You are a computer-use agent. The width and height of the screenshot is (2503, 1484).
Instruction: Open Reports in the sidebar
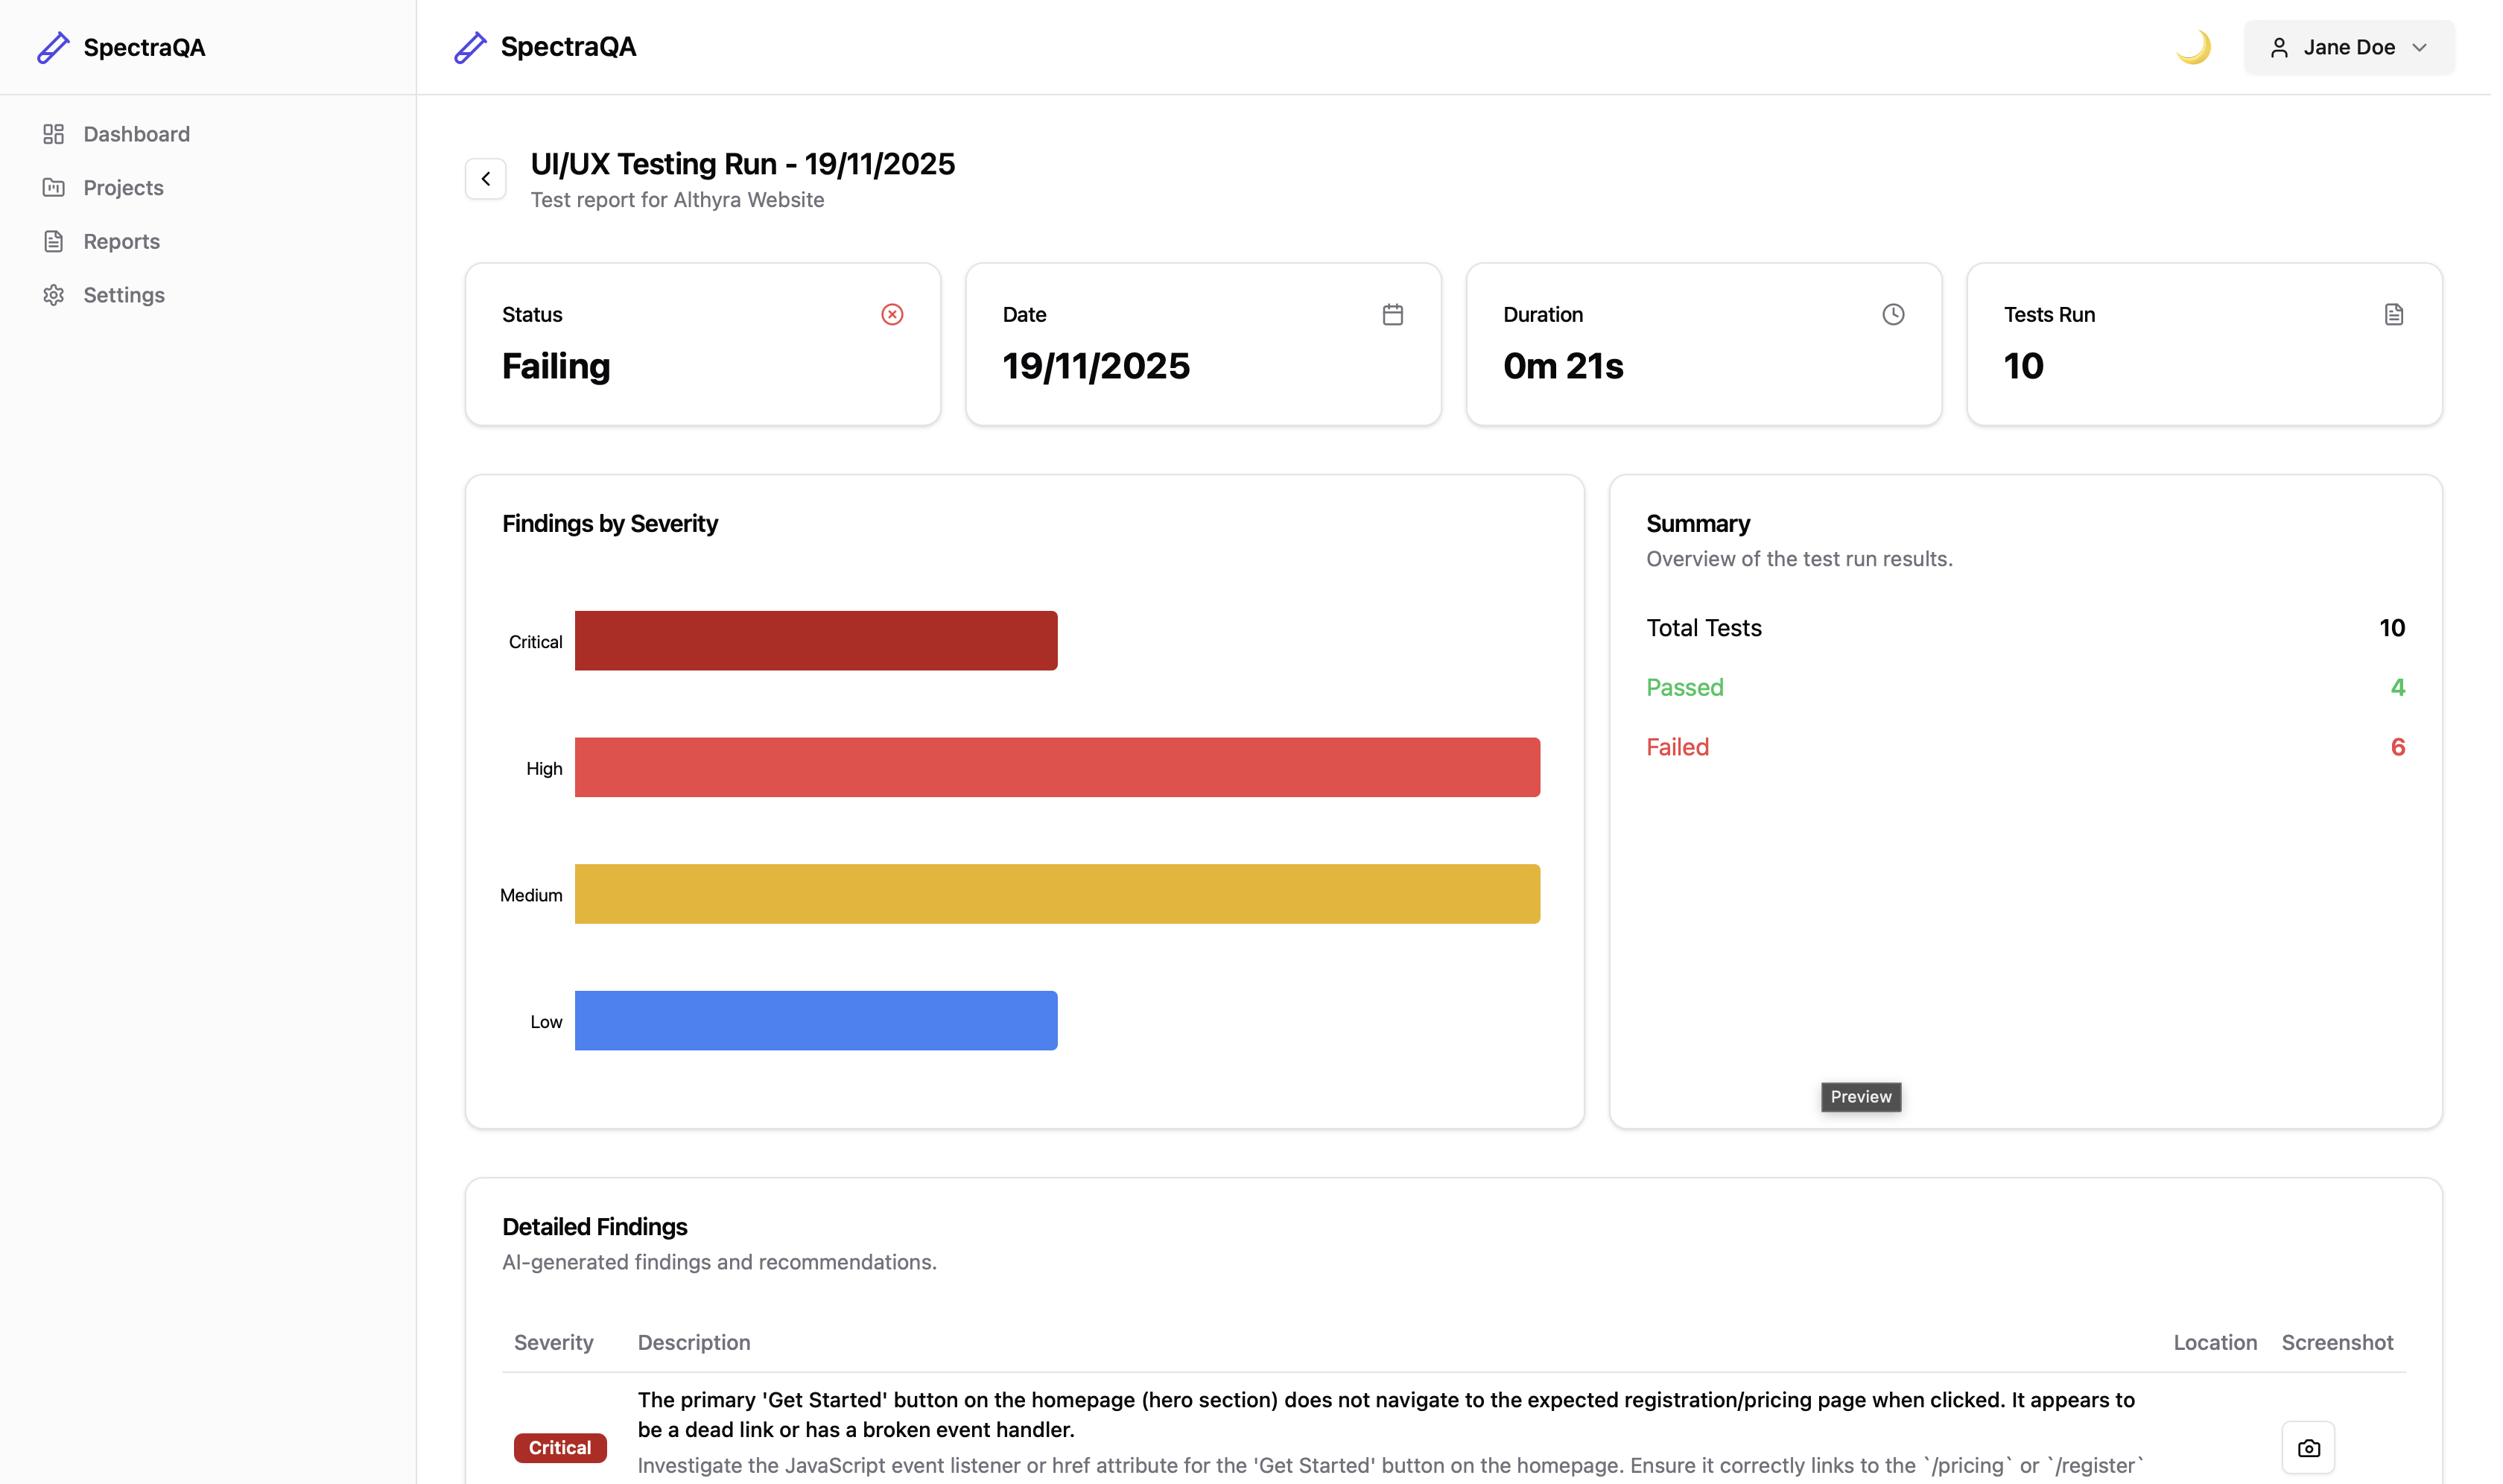coord(121,241)
